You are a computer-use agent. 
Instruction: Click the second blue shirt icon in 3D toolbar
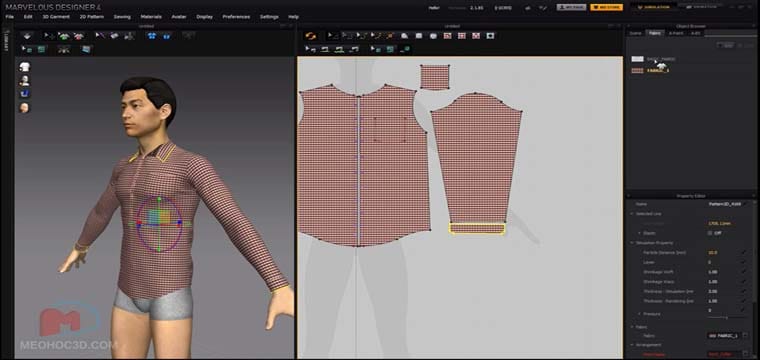166,36
